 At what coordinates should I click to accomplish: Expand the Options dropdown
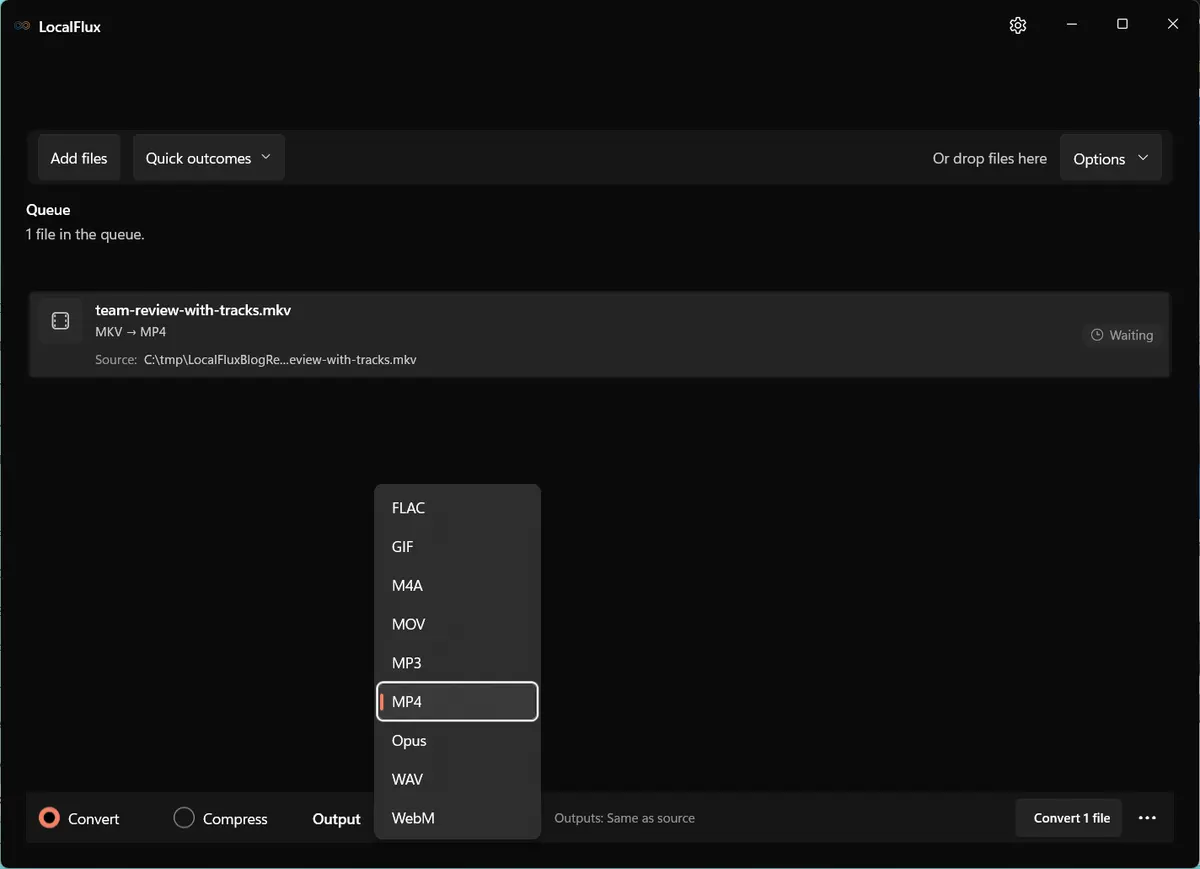point(1111,158)
